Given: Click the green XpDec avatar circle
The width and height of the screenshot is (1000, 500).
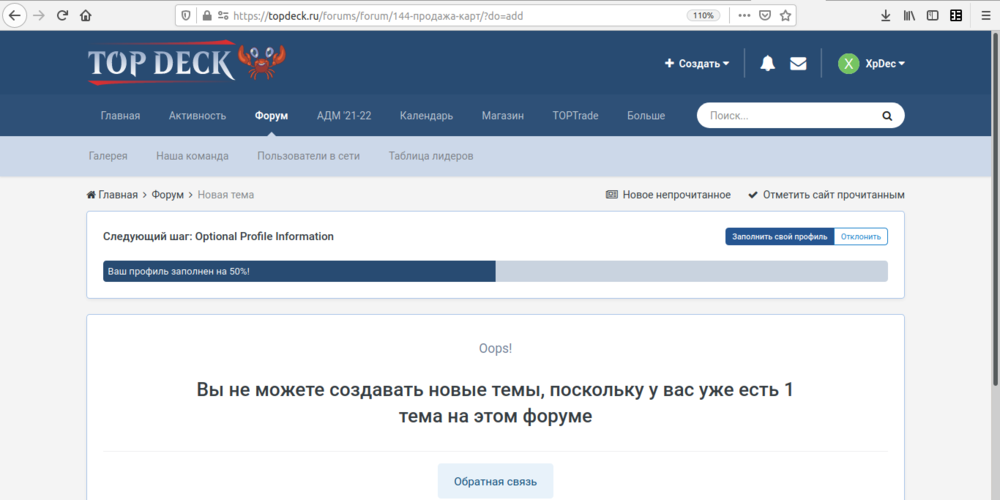Looking at the screenshot, I should tap(848, 64).
